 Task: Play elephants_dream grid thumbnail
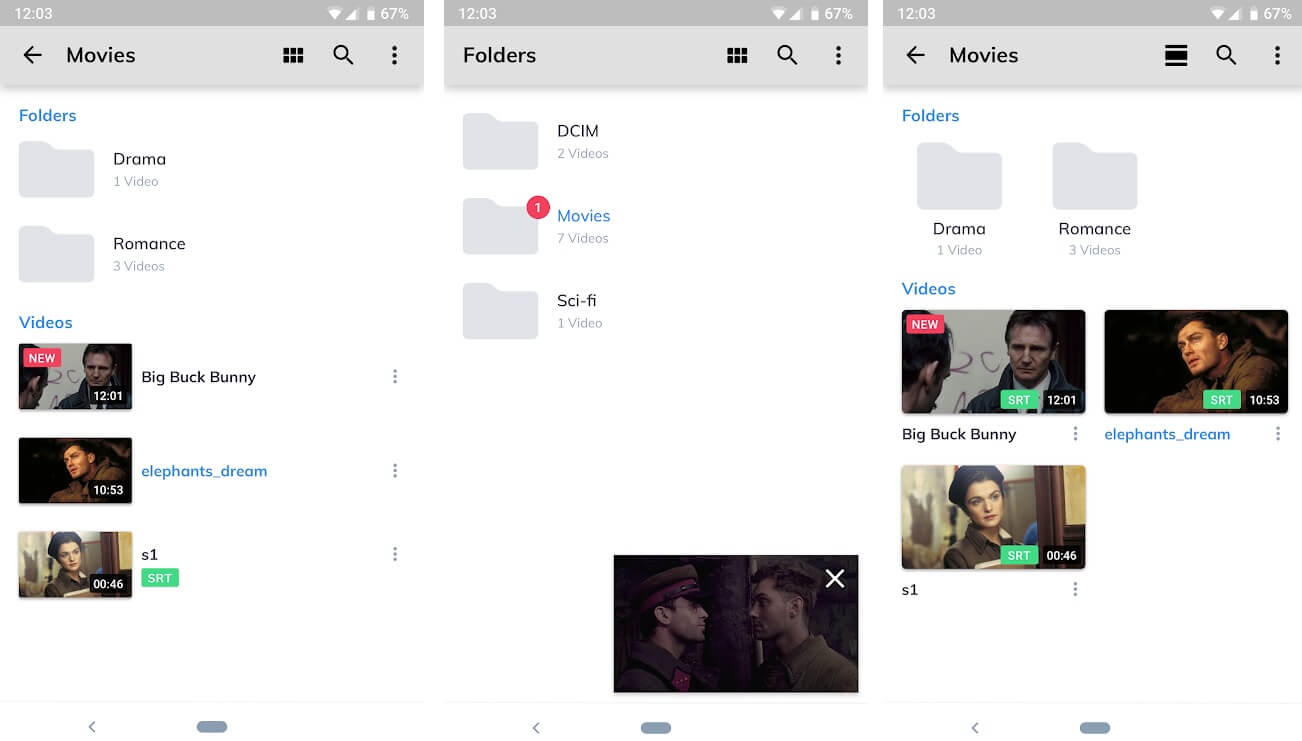(x=1196, y=361)
